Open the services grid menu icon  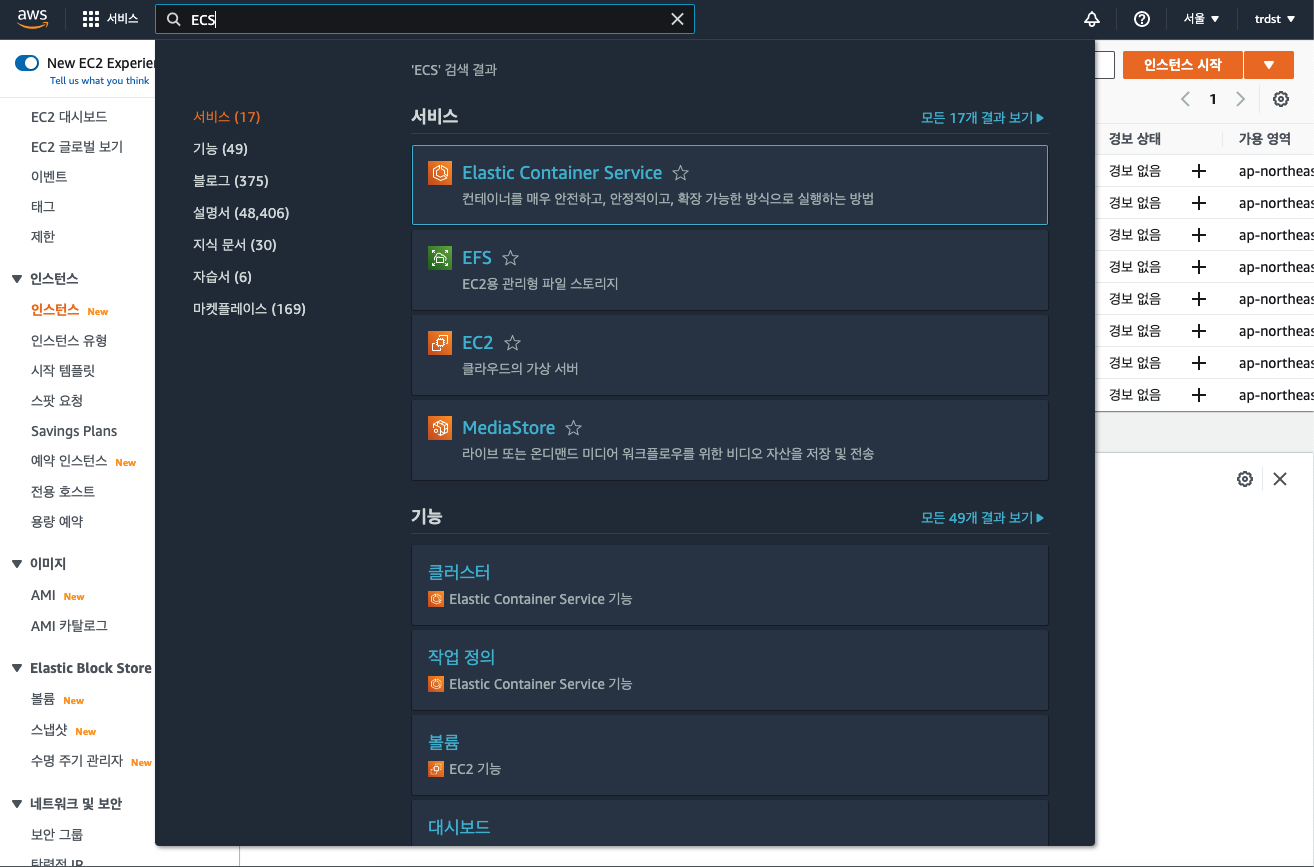point(91,19)
